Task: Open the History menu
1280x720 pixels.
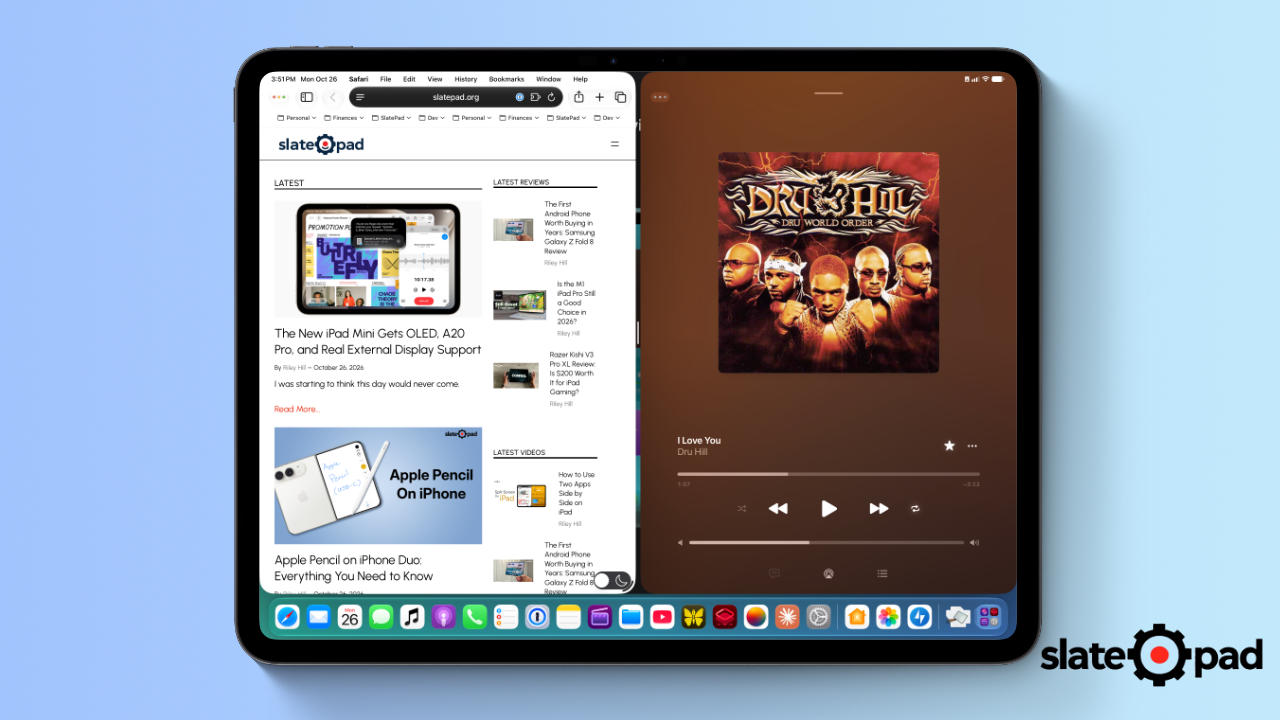Action: pyautogui.click(x=466, y=79)
